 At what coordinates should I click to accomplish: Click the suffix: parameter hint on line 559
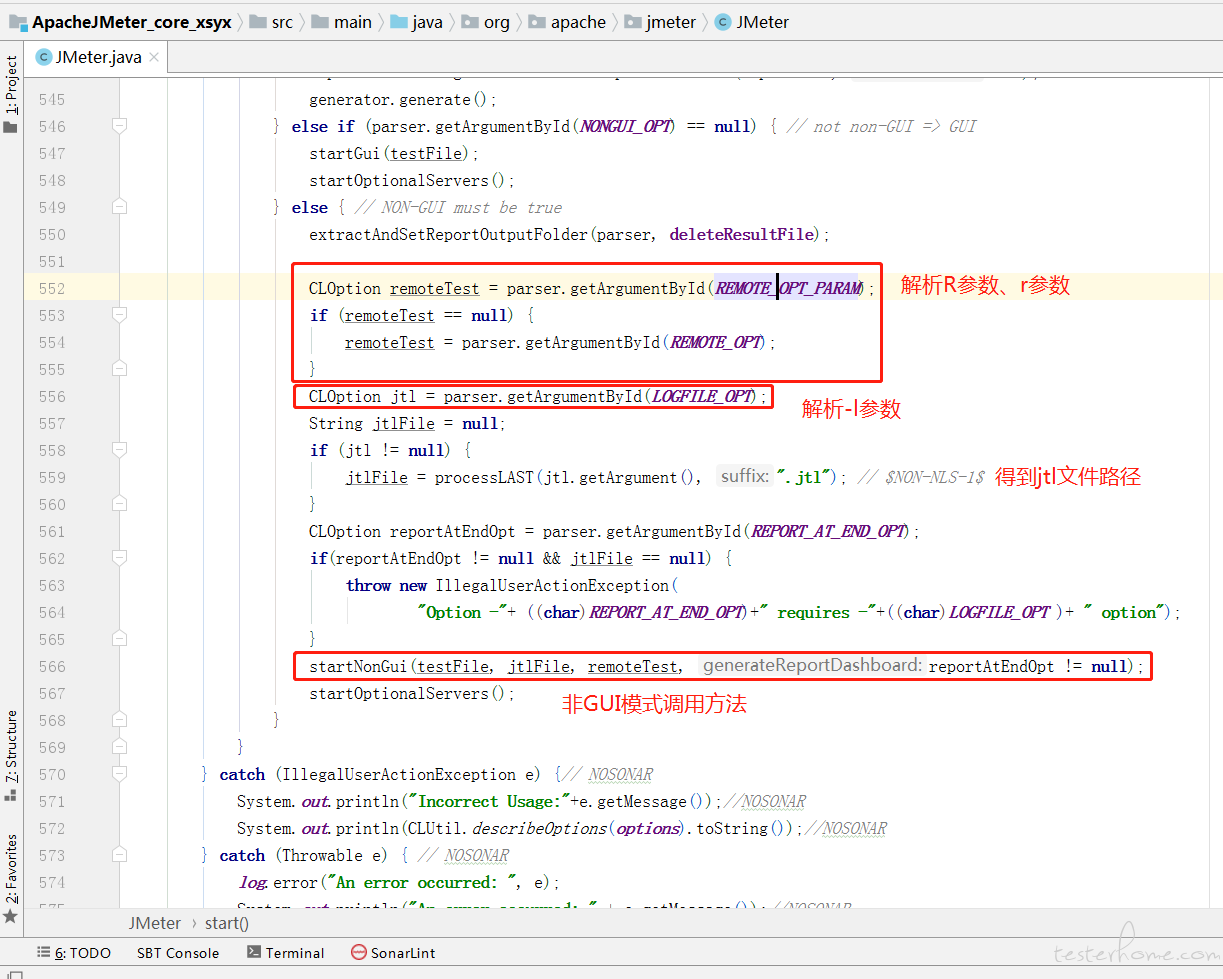point(745,477)
